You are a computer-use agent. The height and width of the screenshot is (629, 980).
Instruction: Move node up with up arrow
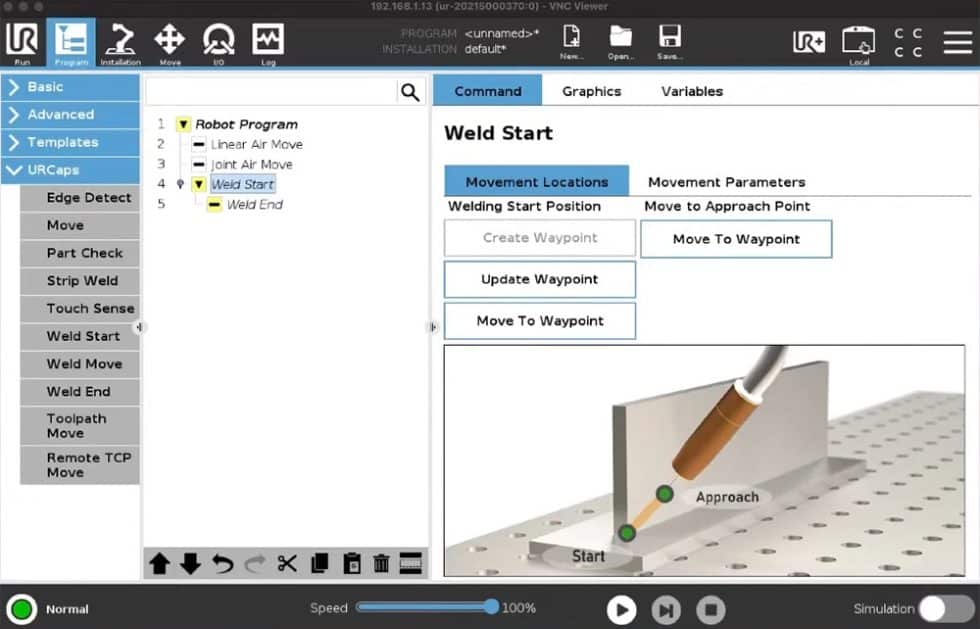tap(159, 563)
